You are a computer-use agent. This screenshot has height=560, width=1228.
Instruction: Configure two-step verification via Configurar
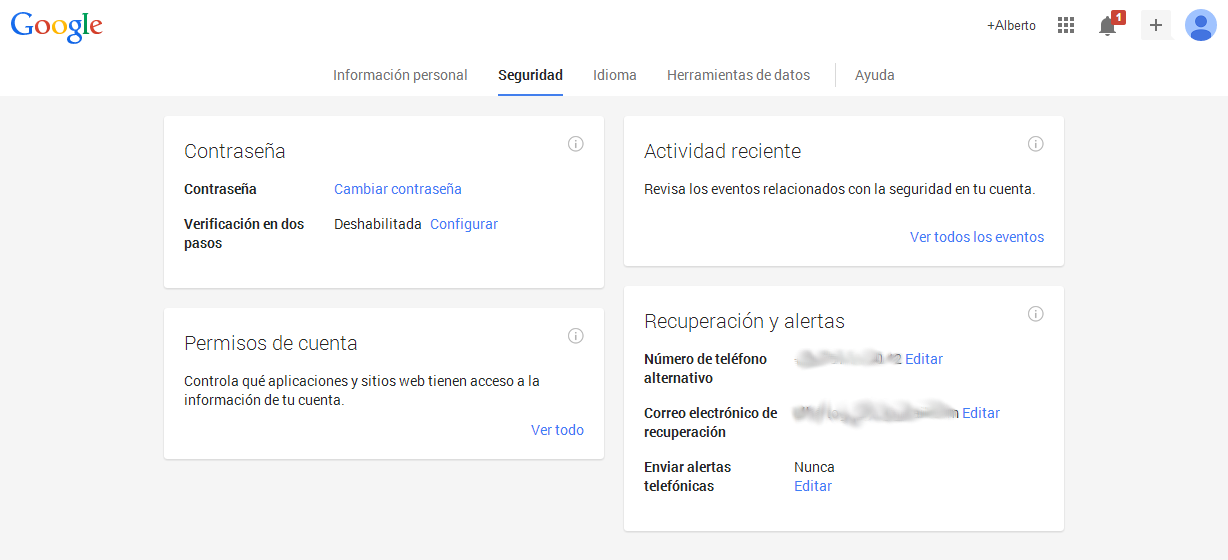[463, 224]
